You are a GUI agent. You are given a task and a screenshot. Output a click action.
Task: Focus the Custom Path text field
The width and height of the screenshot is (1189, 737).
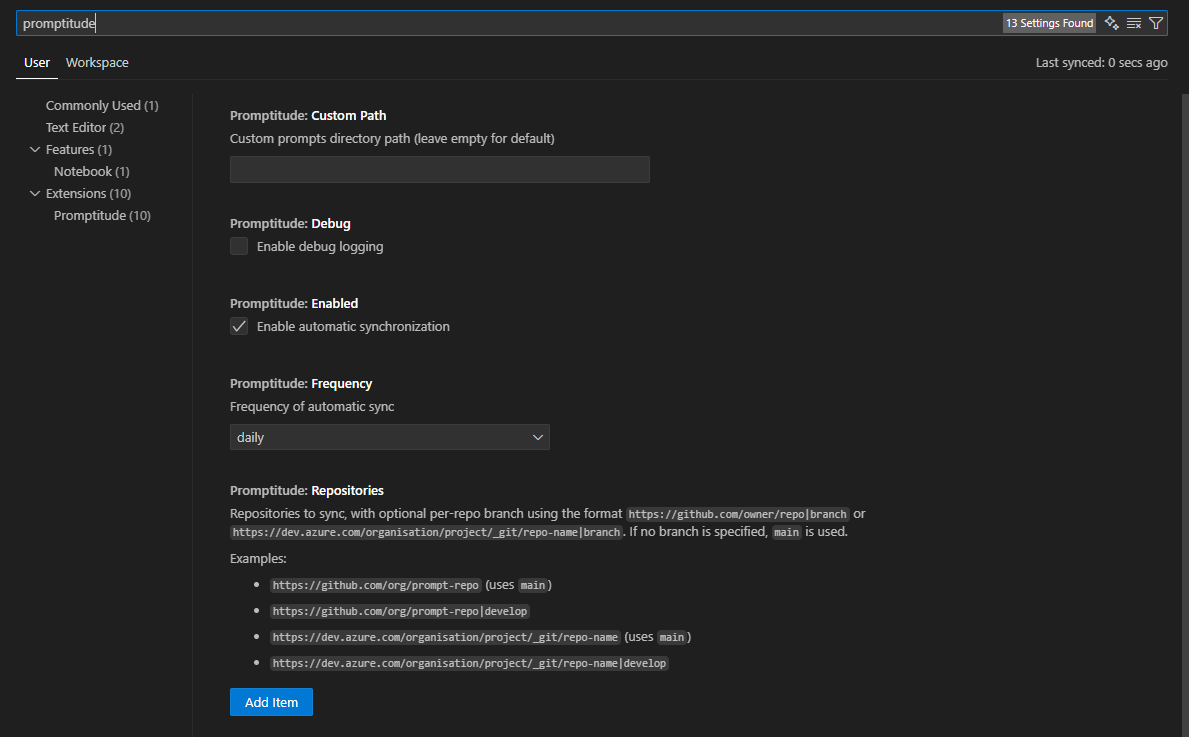[x=439, y=170]
